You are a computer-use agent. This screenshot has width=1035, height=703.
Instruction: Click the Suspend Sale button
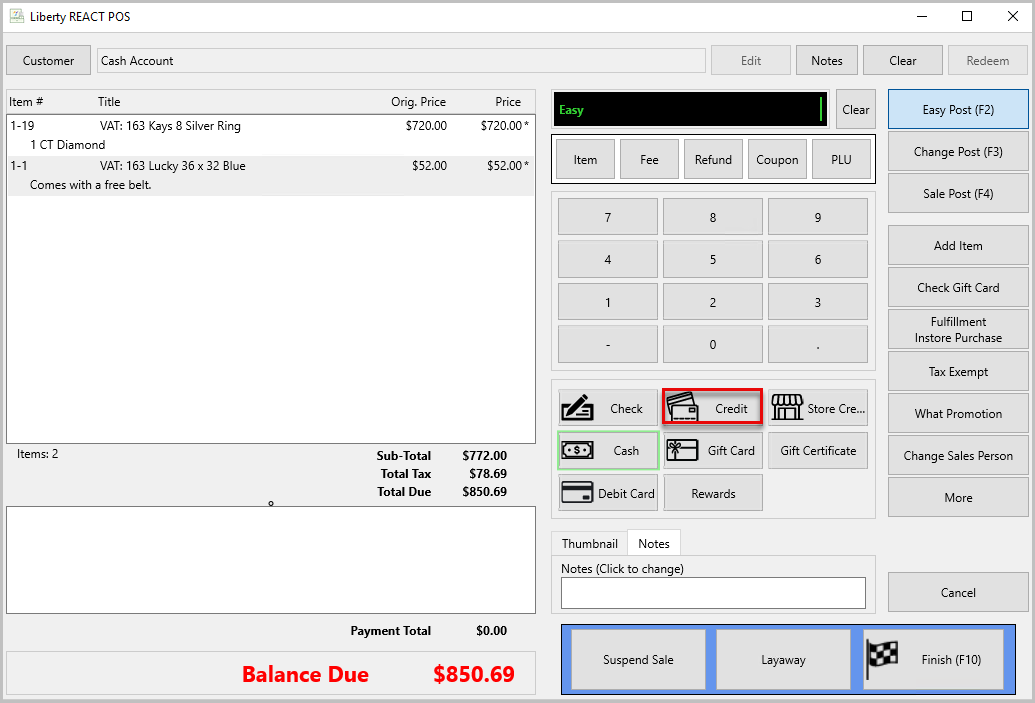coord(638,659)
